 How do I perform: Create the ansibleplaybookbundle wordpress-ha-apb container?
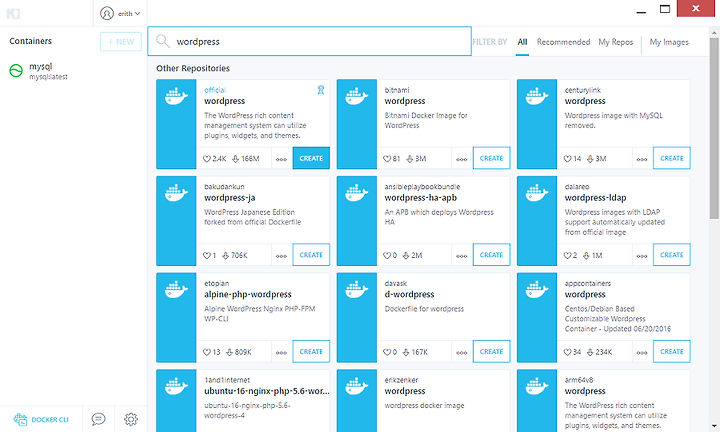pos(491,255)
